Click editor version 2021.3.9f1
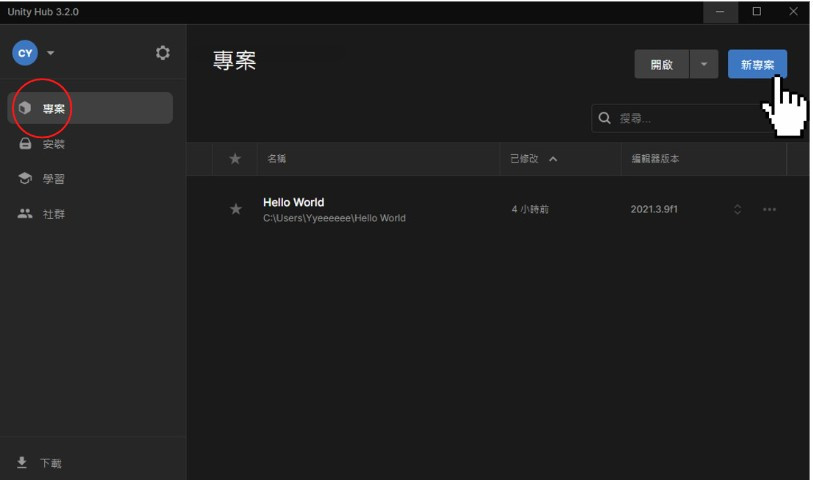The height and width of the screenshot is (480, 813). click(x=654, y=209)
